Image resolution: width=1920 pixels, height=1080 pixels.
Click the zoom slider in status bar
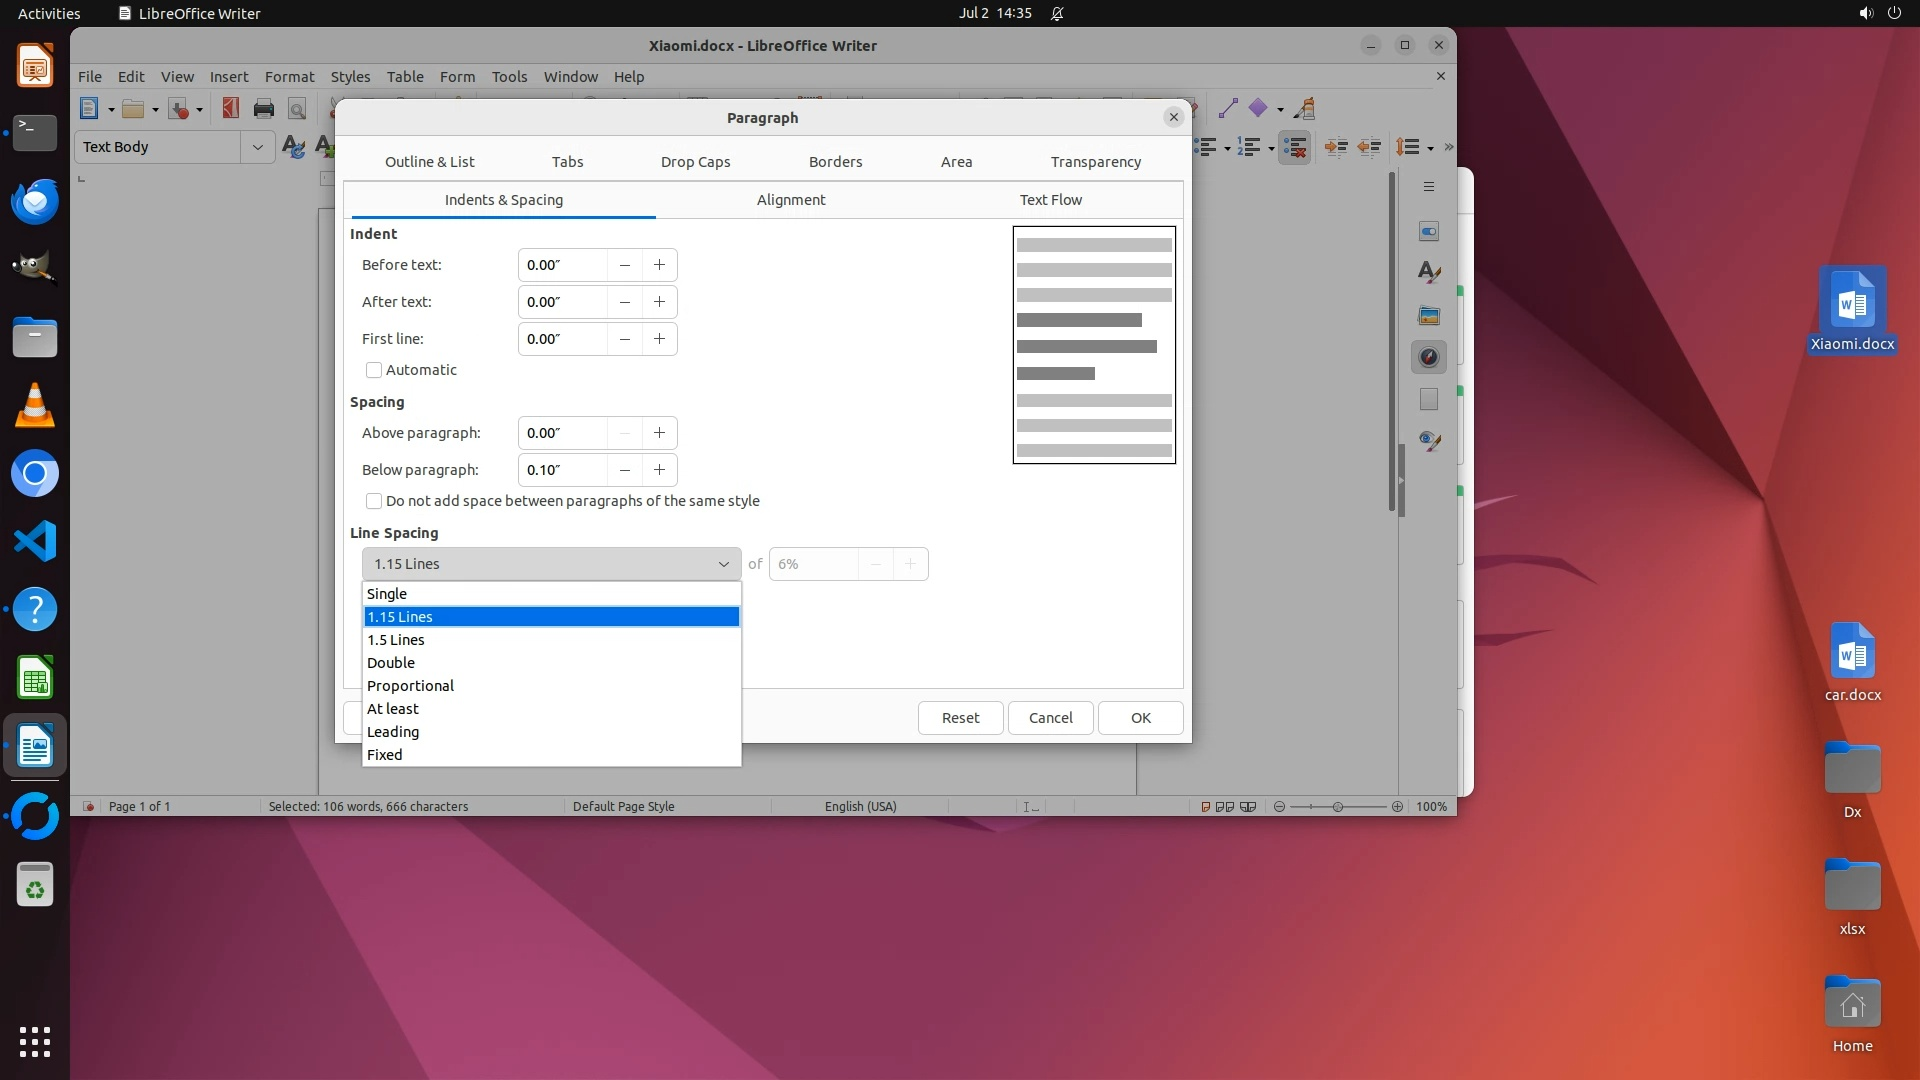point(1337,807)
